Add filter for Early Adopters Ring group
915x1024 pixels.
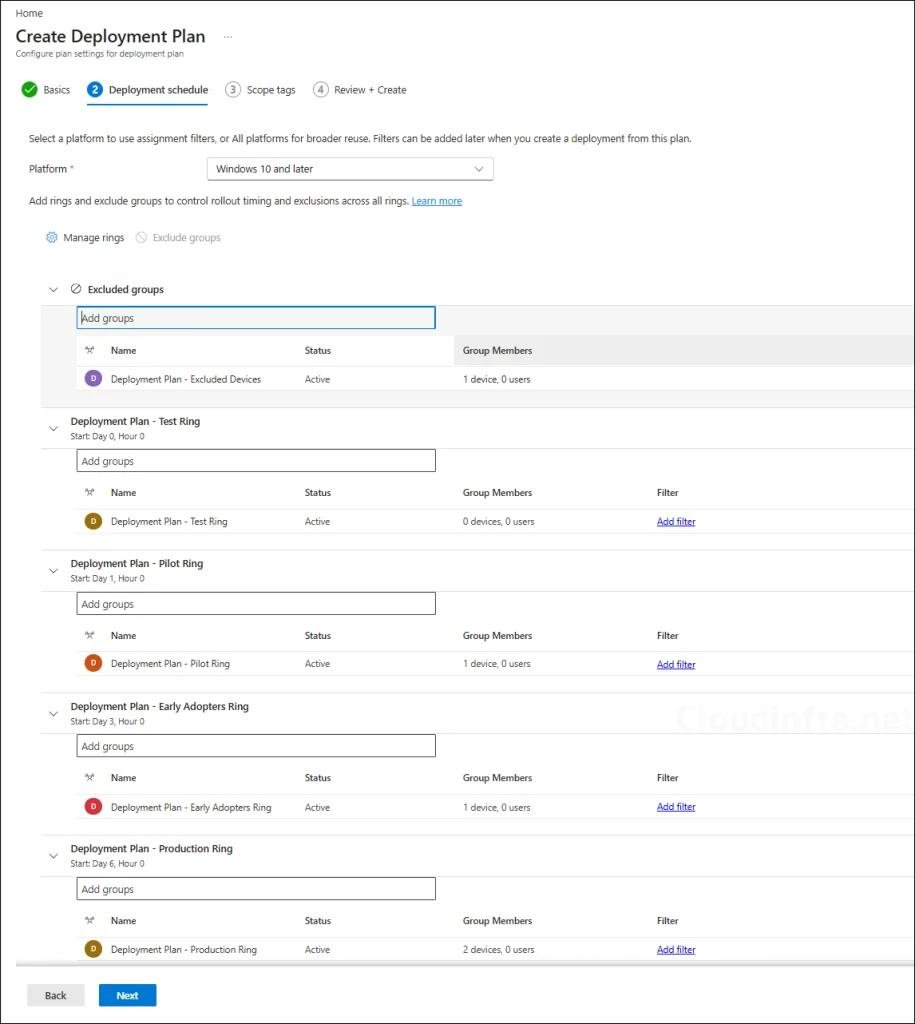(x=676, y=807)
